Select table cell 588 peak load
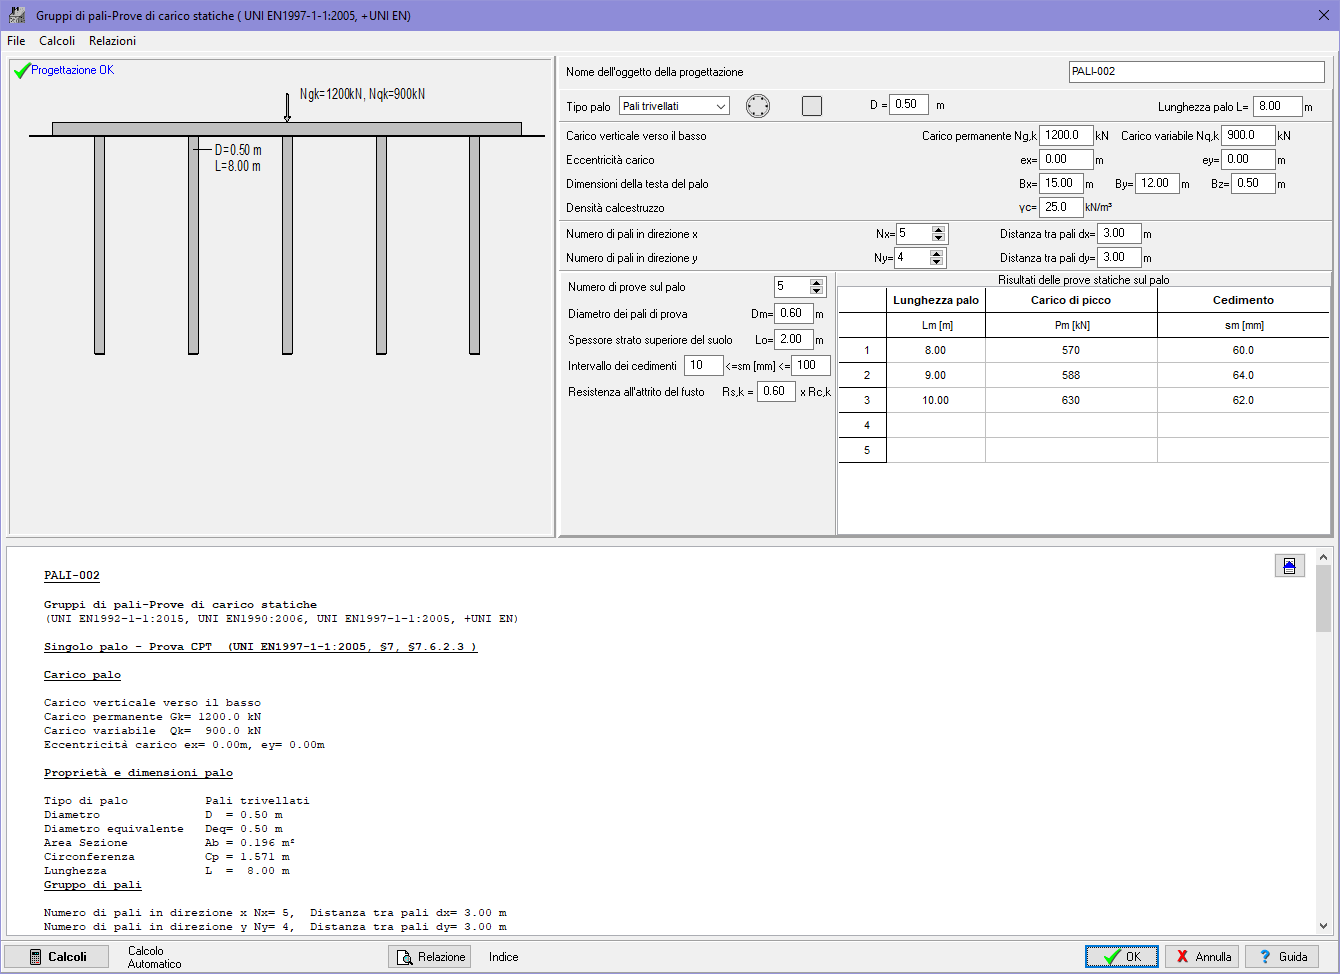Screen dimensions: 1340x974 (1071, 375)
